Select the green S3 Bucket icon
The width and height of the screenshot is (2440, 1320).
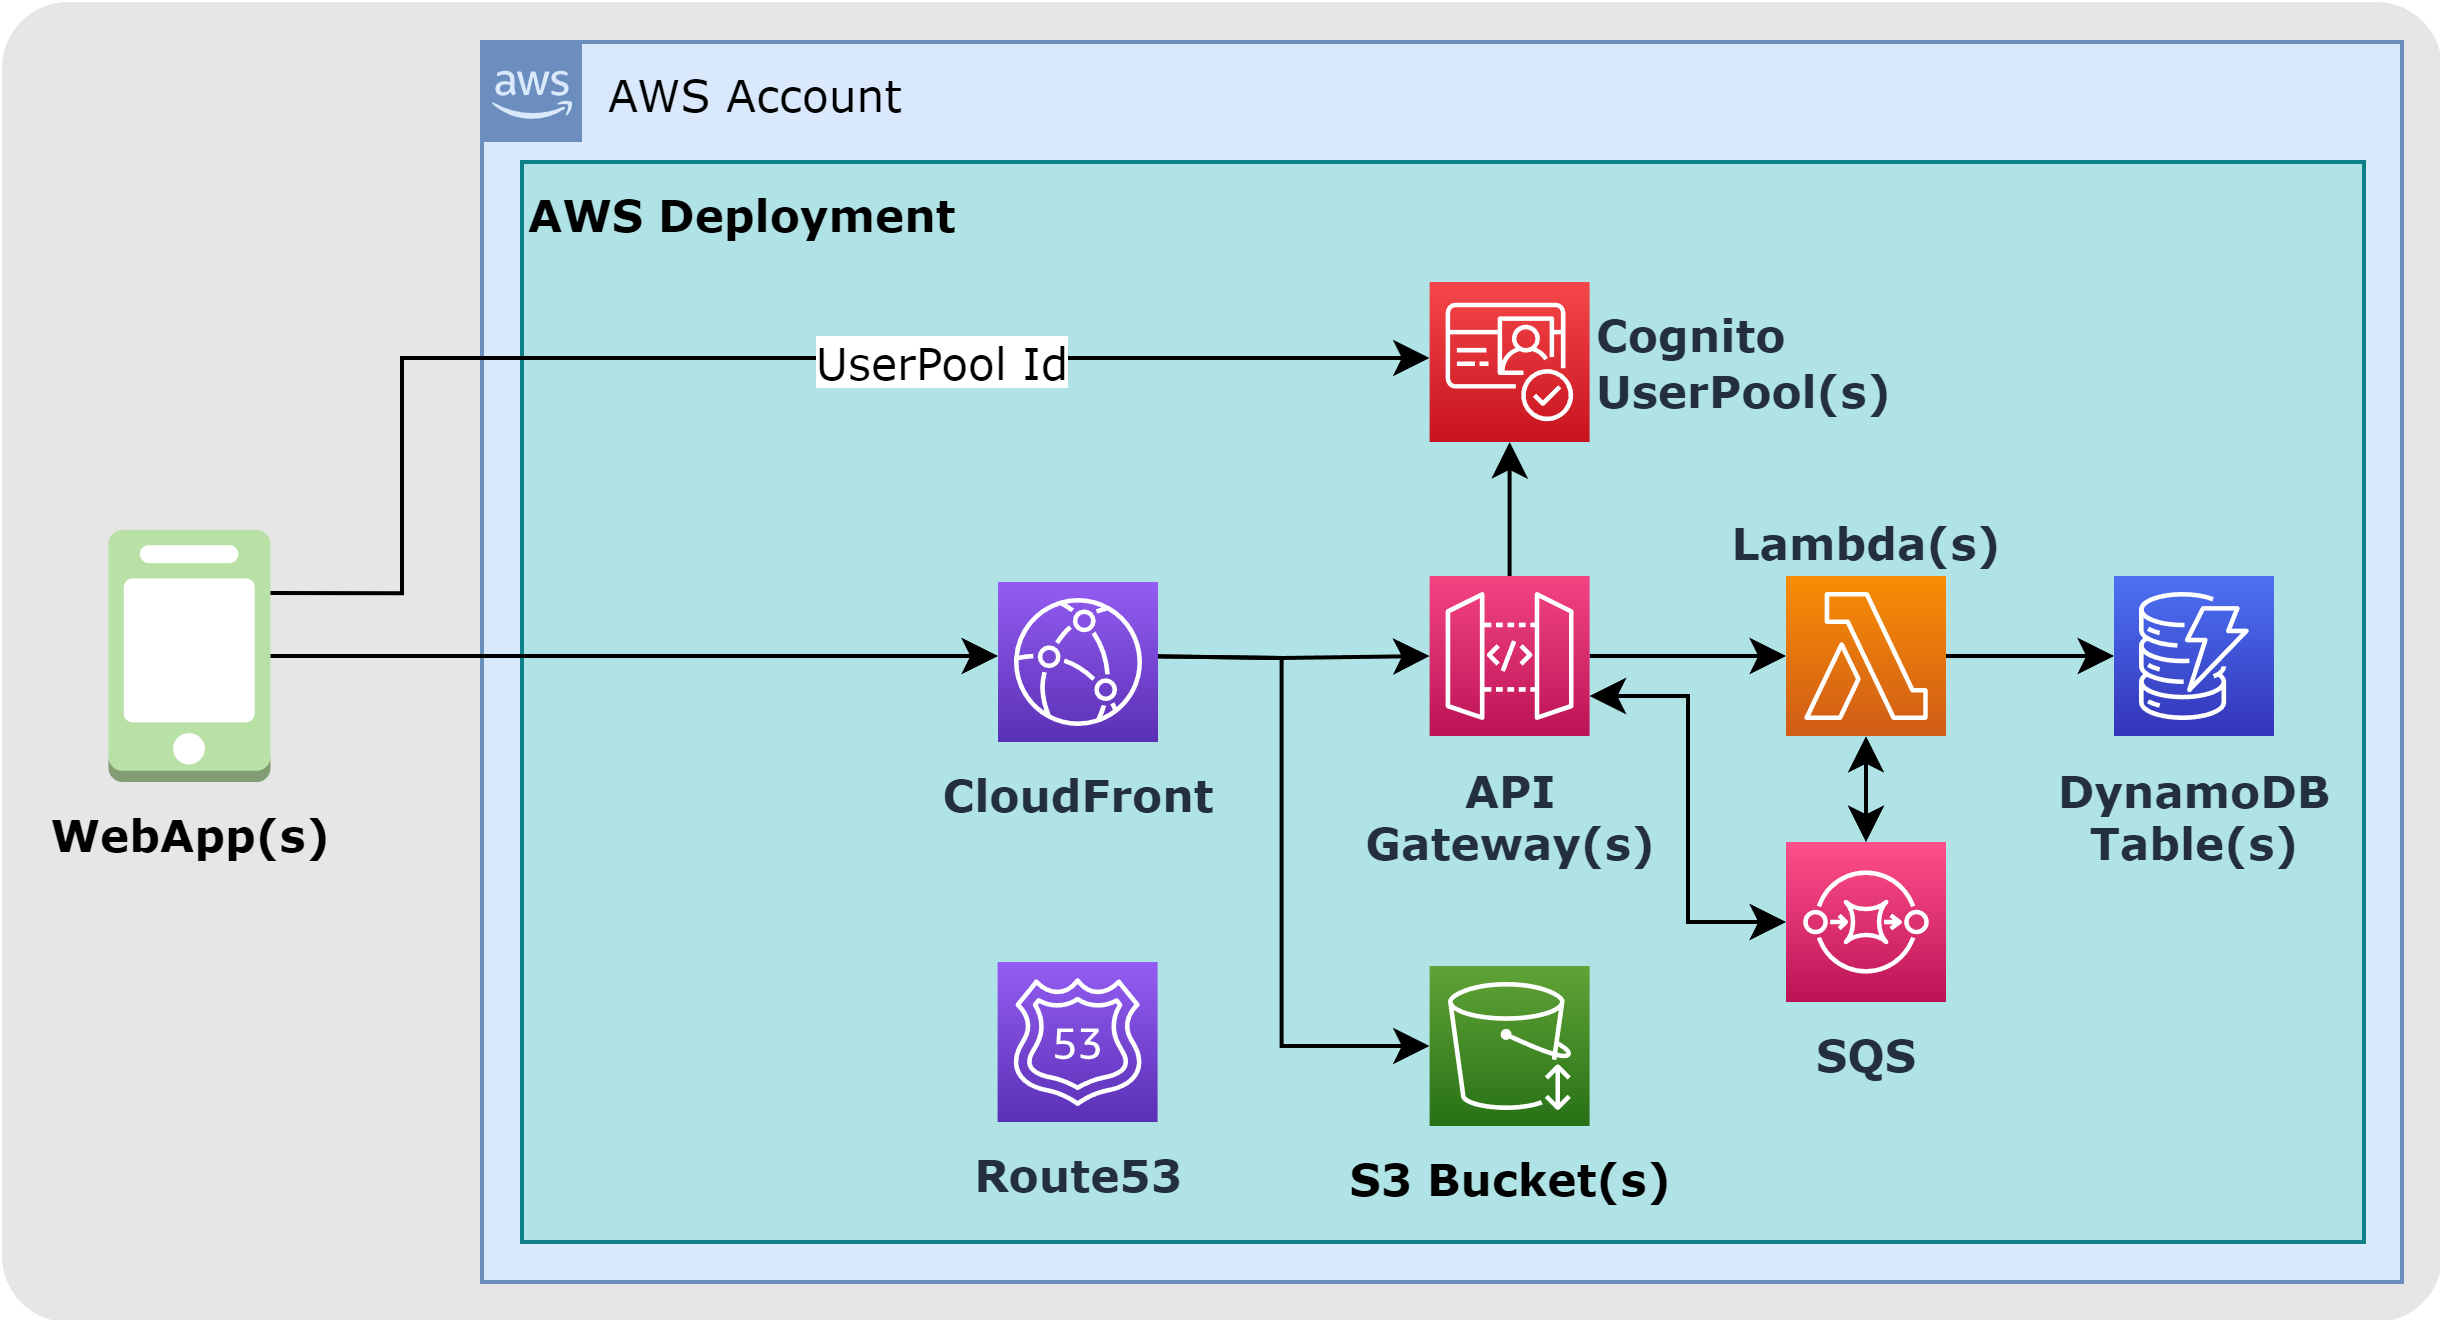point(1509,1046)
